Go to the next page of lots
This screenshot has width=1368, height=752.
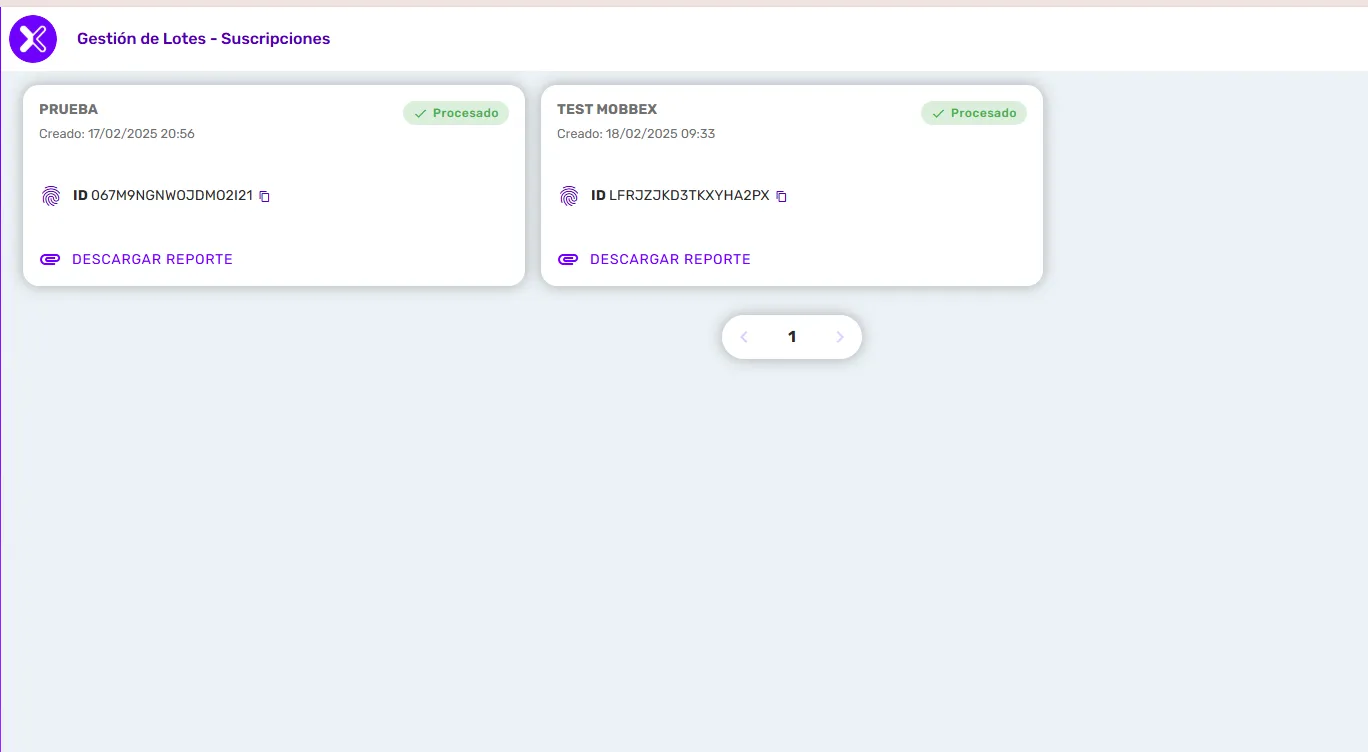click(840, 337)
